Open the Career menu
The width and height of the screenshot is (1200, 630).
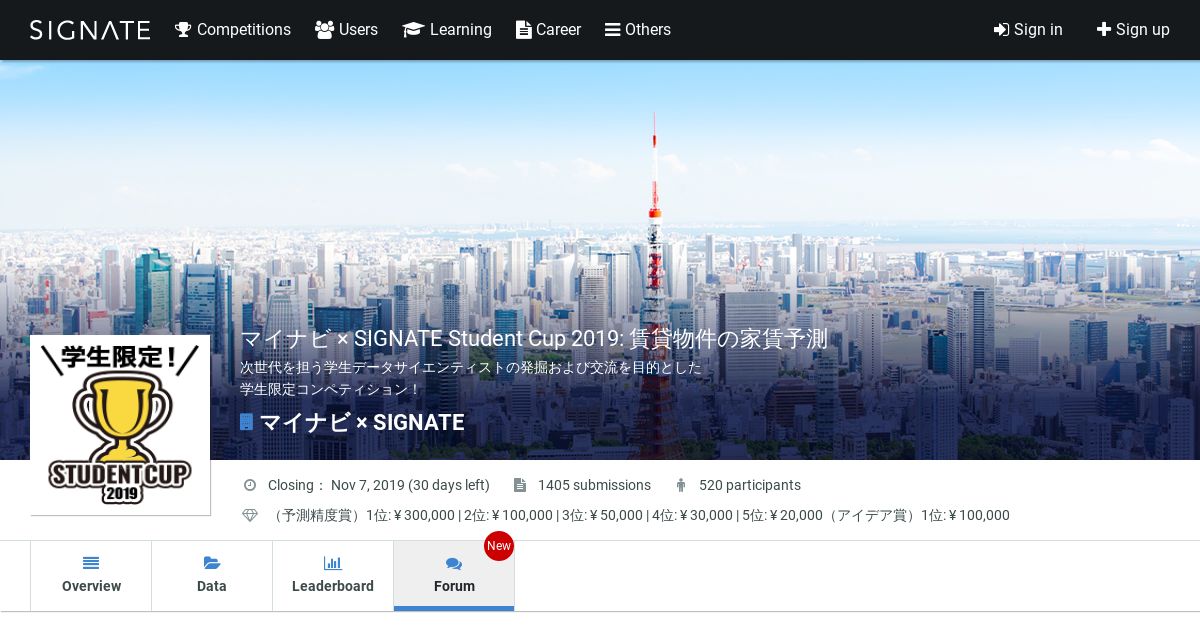point(548,30)
